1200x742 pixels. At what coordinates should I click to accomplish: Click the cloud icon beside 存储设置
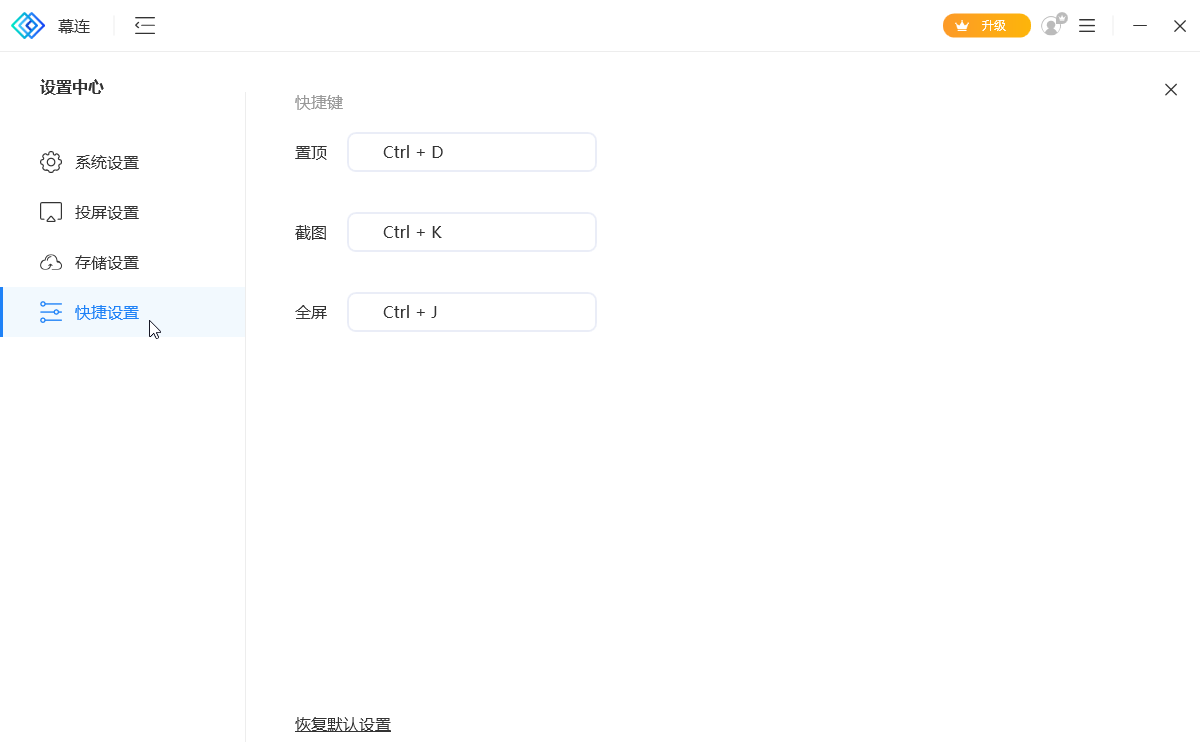point(51,261)
